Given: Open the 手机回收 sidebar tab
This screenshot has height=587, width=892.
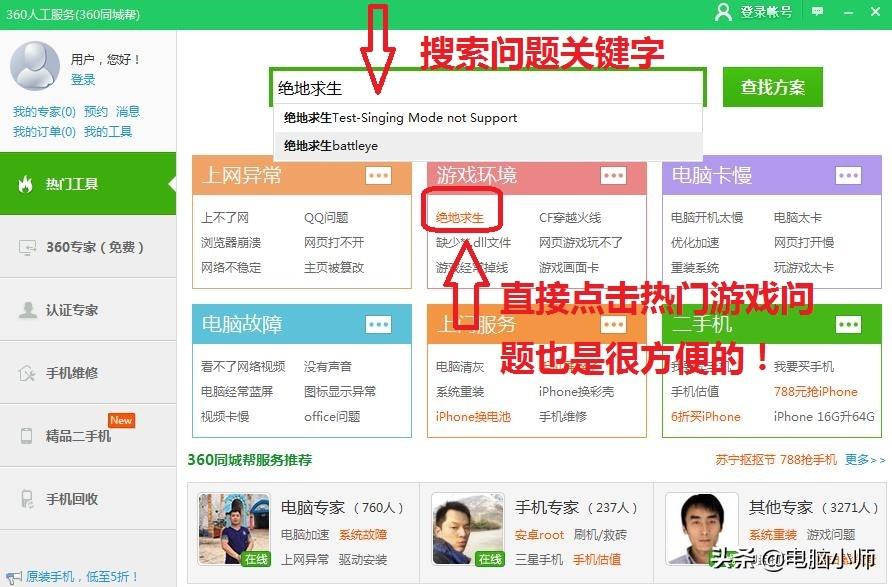Looking at the screenshot, I should 88,499.
